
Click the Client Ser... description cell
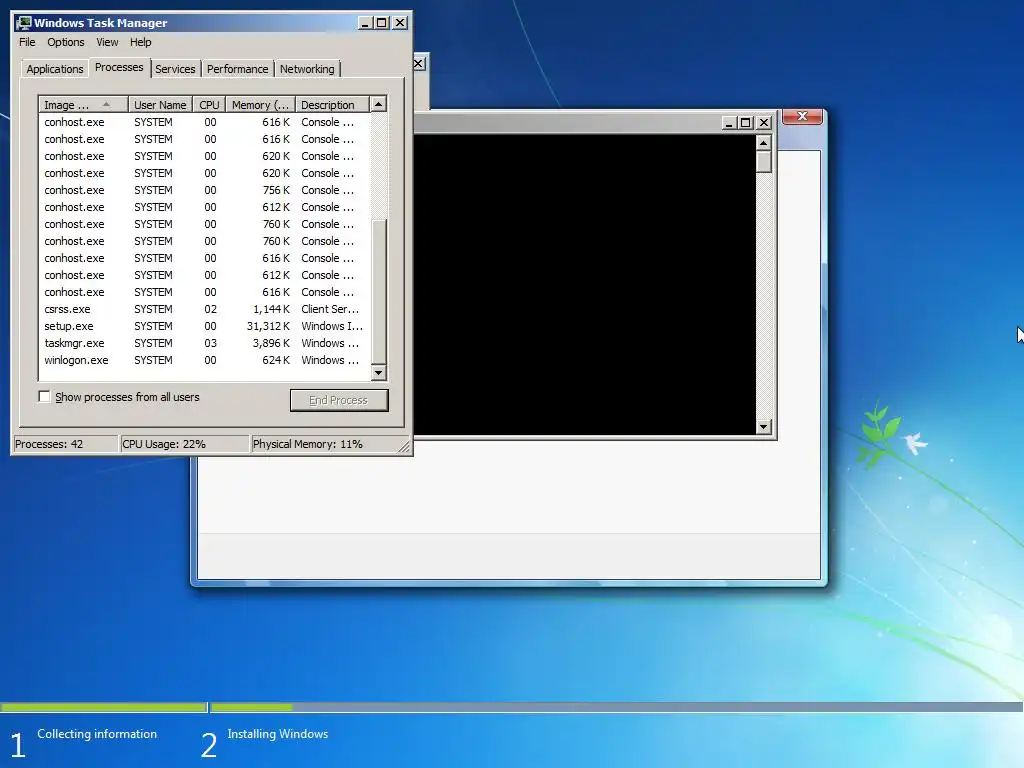[x=330, y=309]
